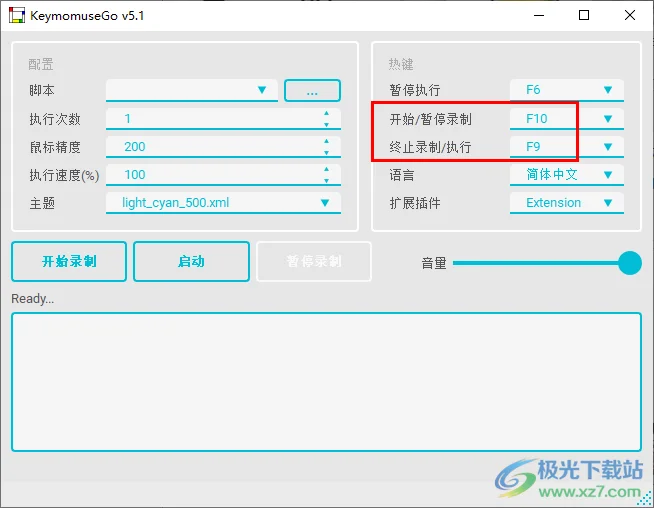
Task: Open the 主题 theme dropdown light_cyan_500.xml
Action: tap(223, 203)
